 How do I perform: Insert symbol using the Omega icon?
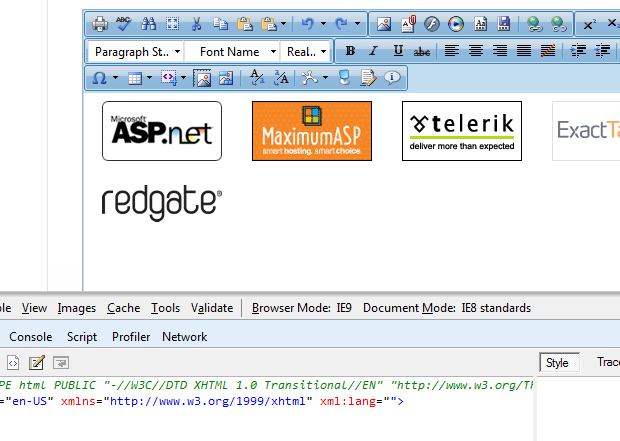pyautogui.click(x=99, y=78)
